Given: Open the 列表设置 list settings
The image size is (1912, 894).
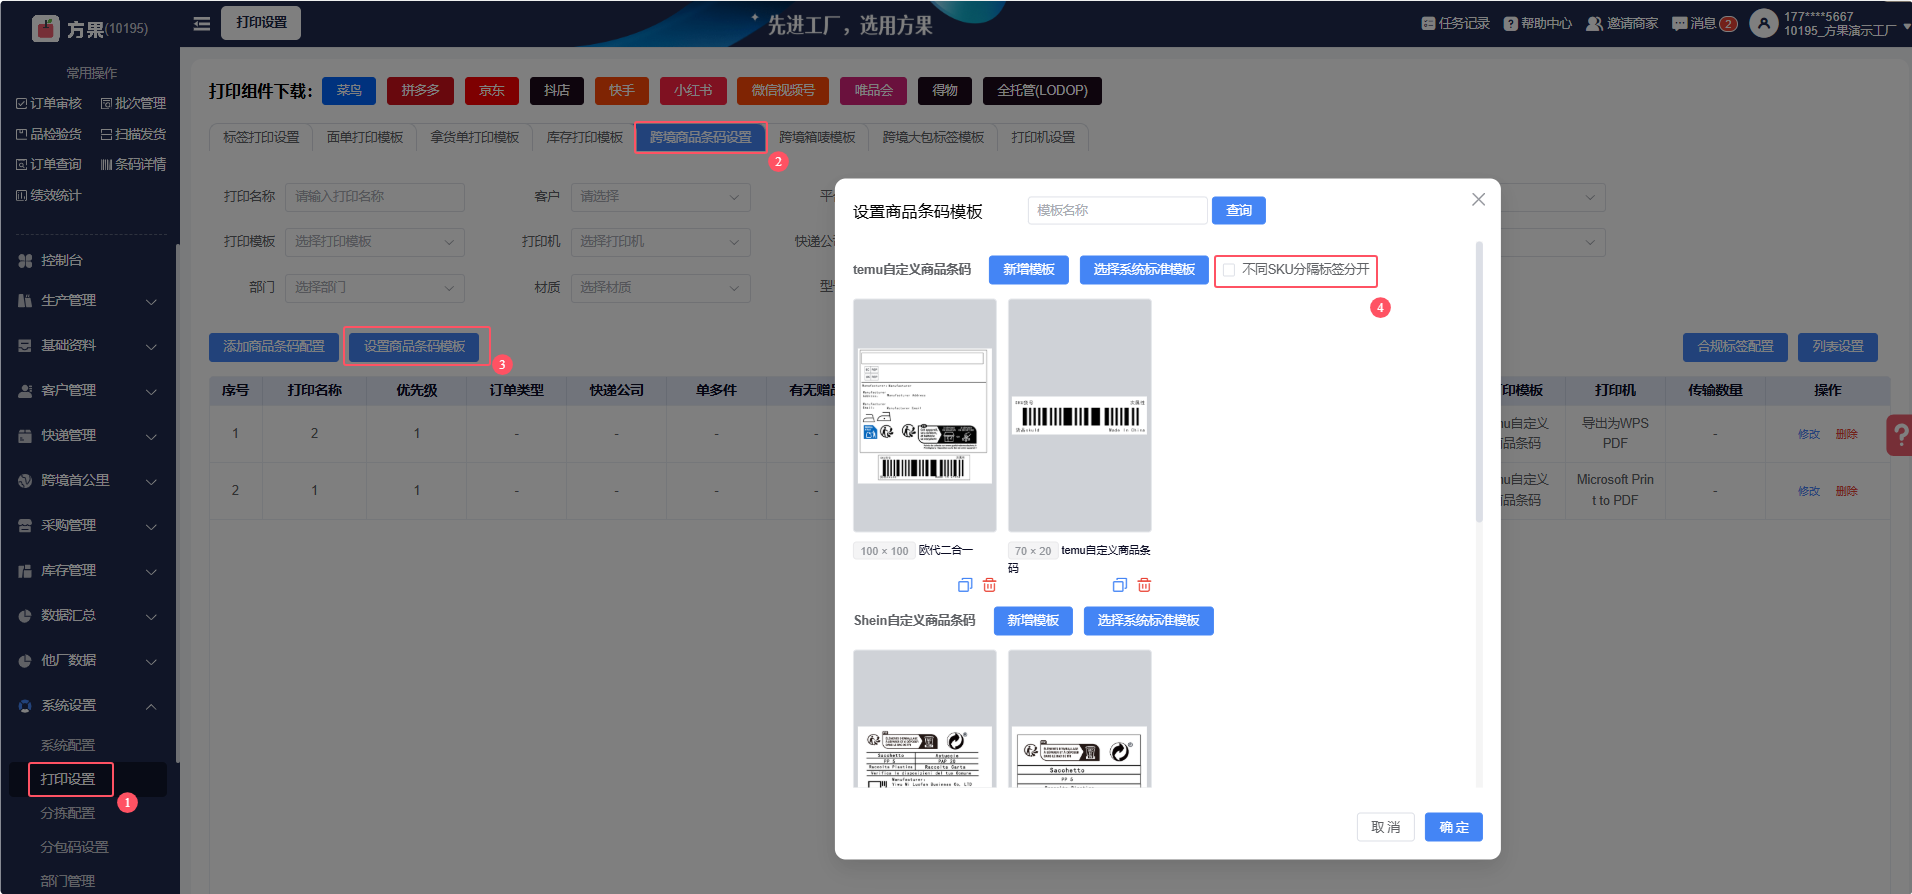Looking at the screenshot, I should click(x=1838, y=347).
